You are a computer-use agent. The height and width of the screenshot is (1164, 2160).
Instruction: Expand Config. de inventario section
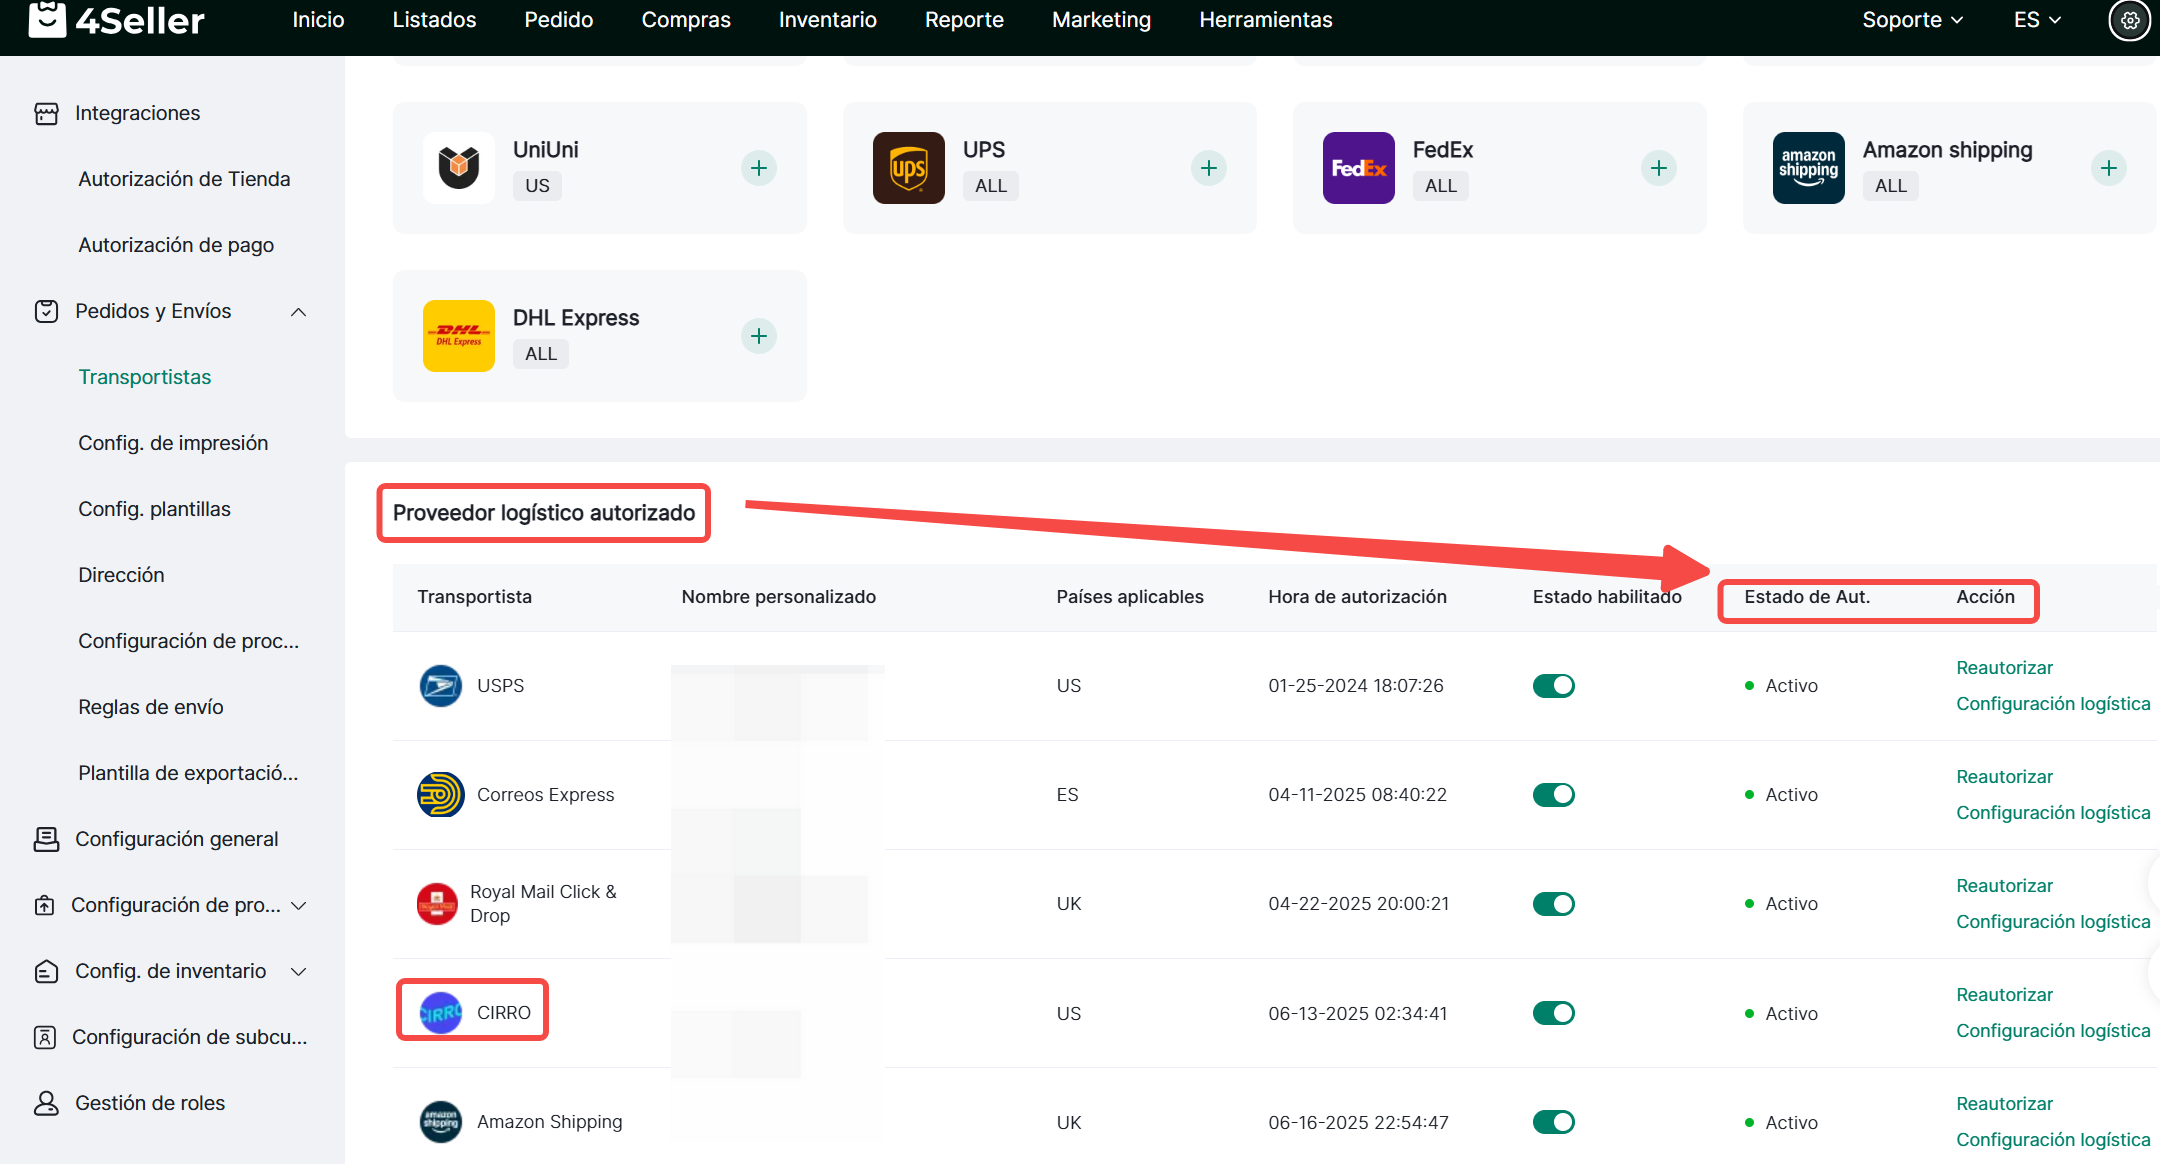298,972
